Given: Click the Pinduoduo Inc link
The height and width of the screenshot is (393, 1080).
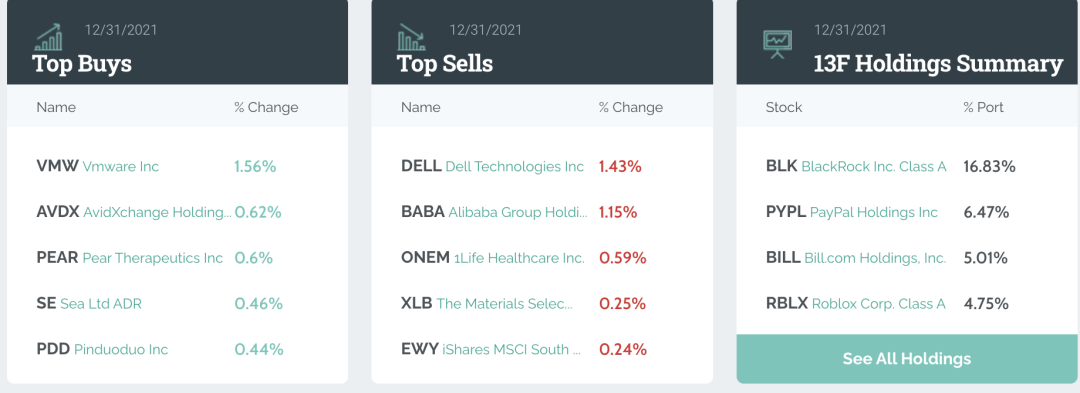Looking at the screenshot, I should pos(121,350).
